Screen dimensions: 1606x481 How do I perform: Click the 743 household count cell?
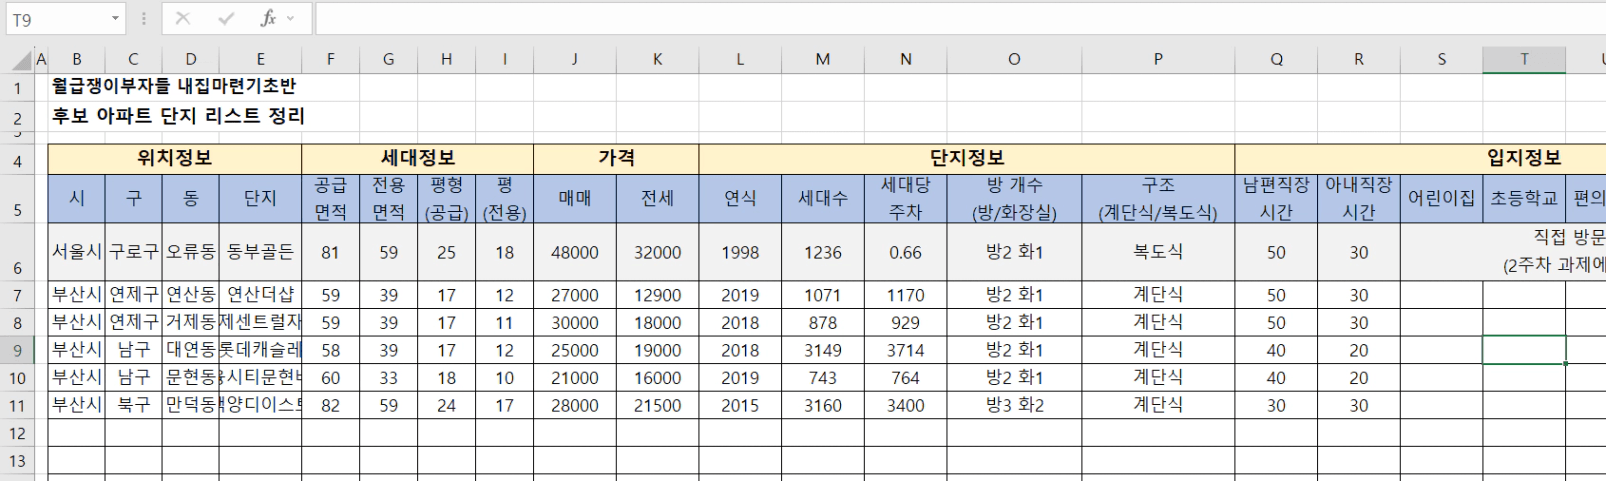(823, 378)
